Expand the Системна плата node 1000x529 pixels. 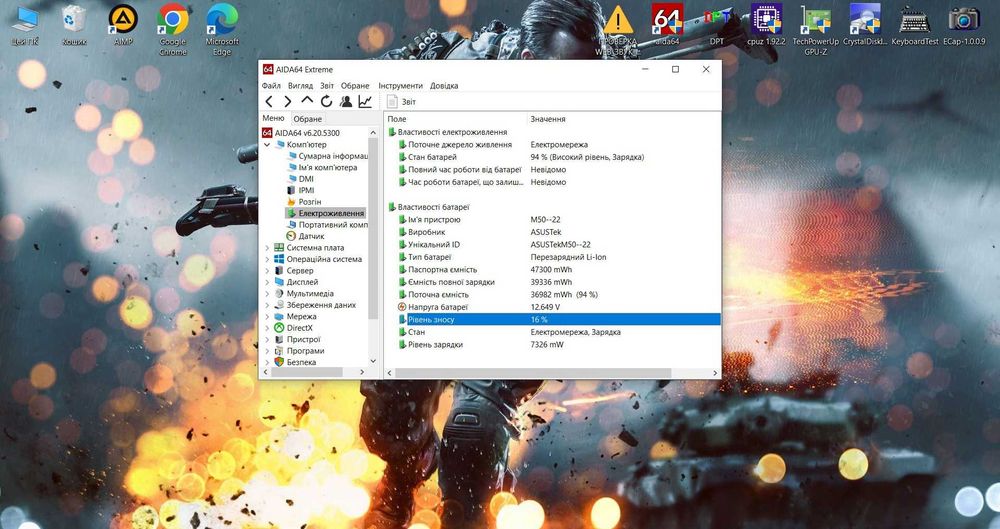(267, 248)
